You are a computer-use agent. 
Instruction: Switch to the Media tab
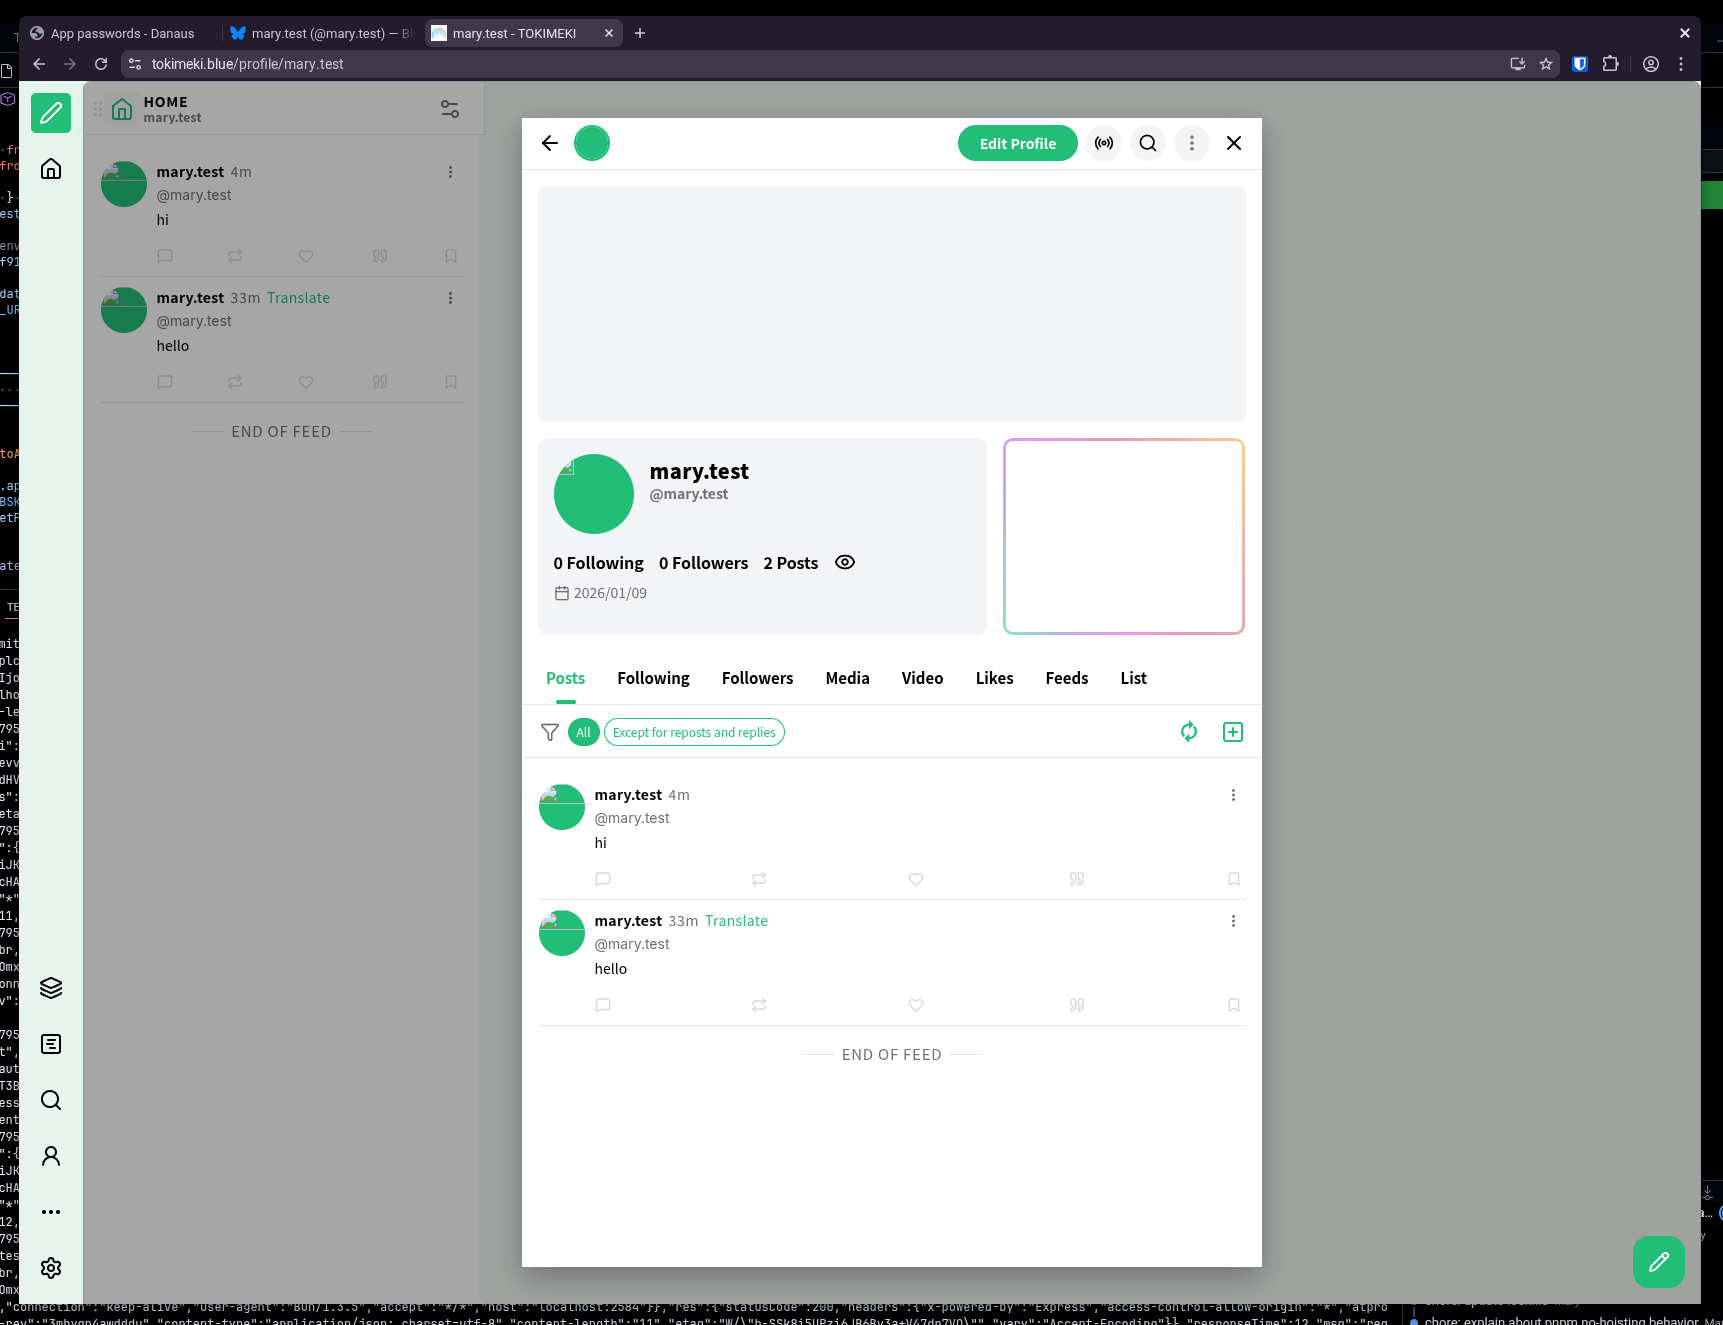[x=847, y=678]
